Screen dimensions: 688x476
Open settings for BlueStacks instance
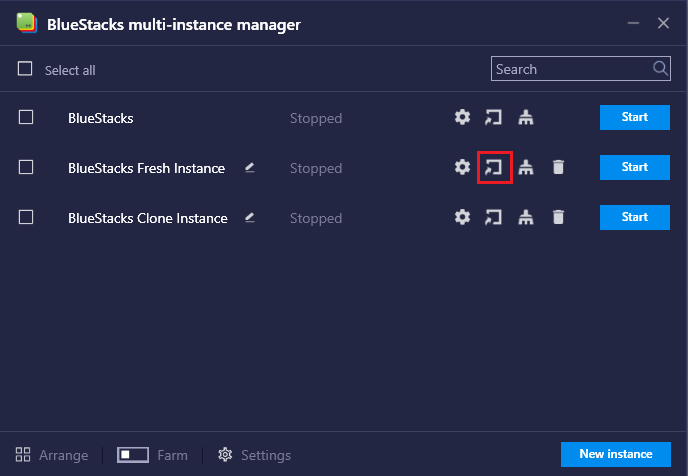coord(462,118)
